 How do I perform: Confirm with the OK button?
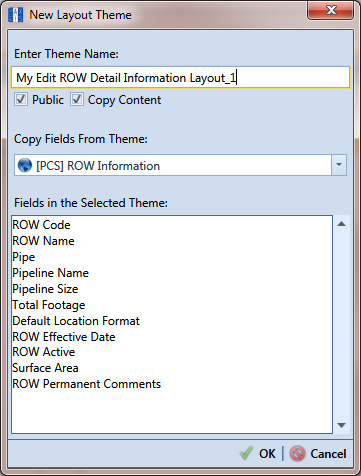[x=258, y=454]
